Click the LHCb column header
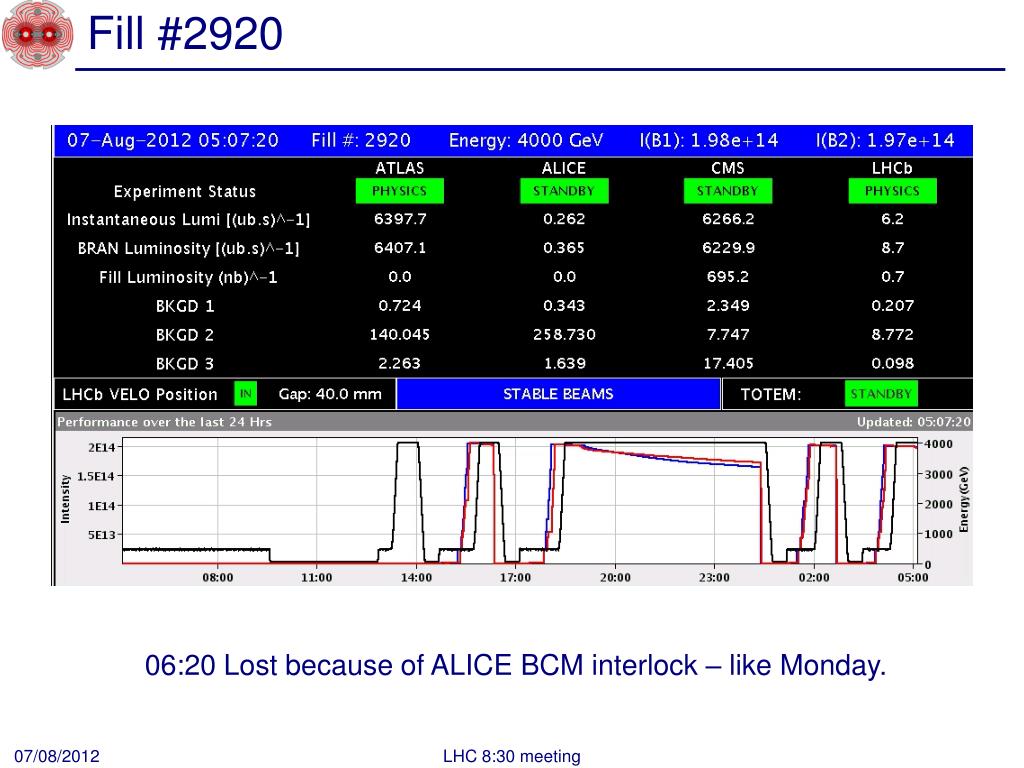Image resolution: width=1024 pixels, height=768 pixels. (892, 168)
